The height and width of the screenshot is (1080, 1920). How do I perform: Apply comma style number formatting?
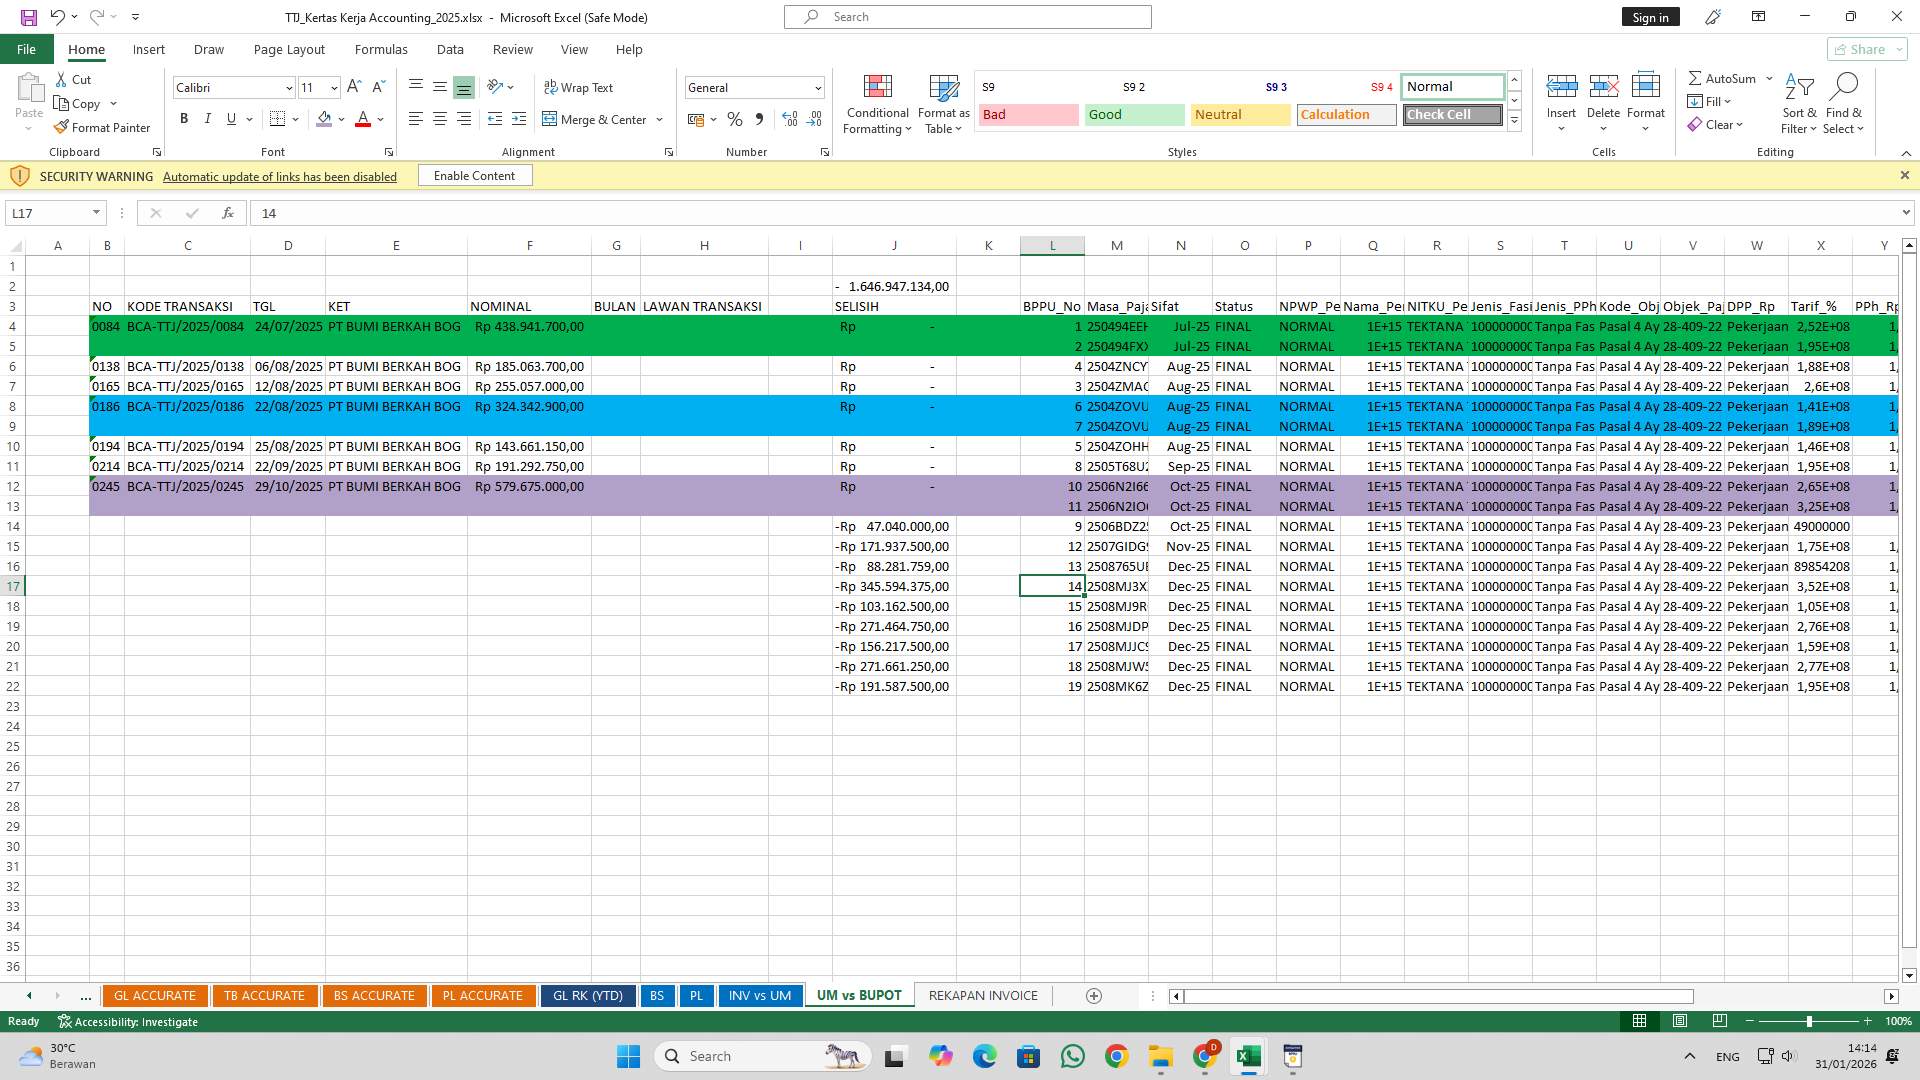pos(759,119)
